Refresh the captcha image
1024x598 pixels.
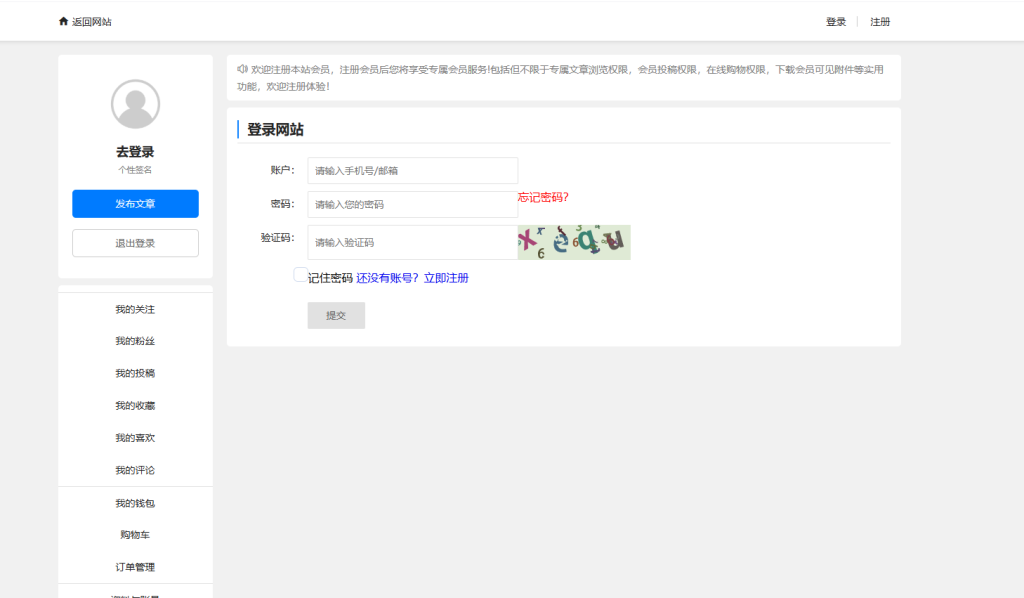tap(574, 242)
